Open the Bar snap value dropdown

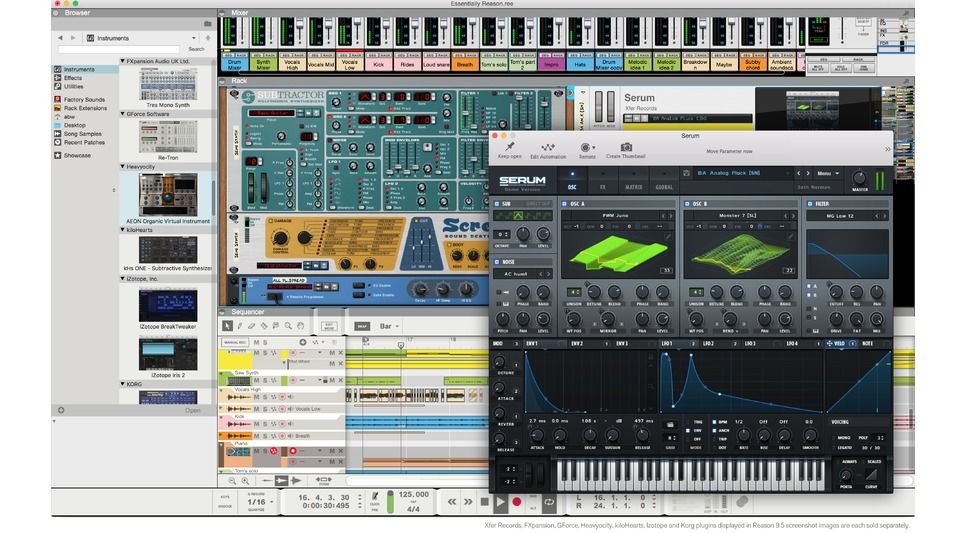coord(389,326)
